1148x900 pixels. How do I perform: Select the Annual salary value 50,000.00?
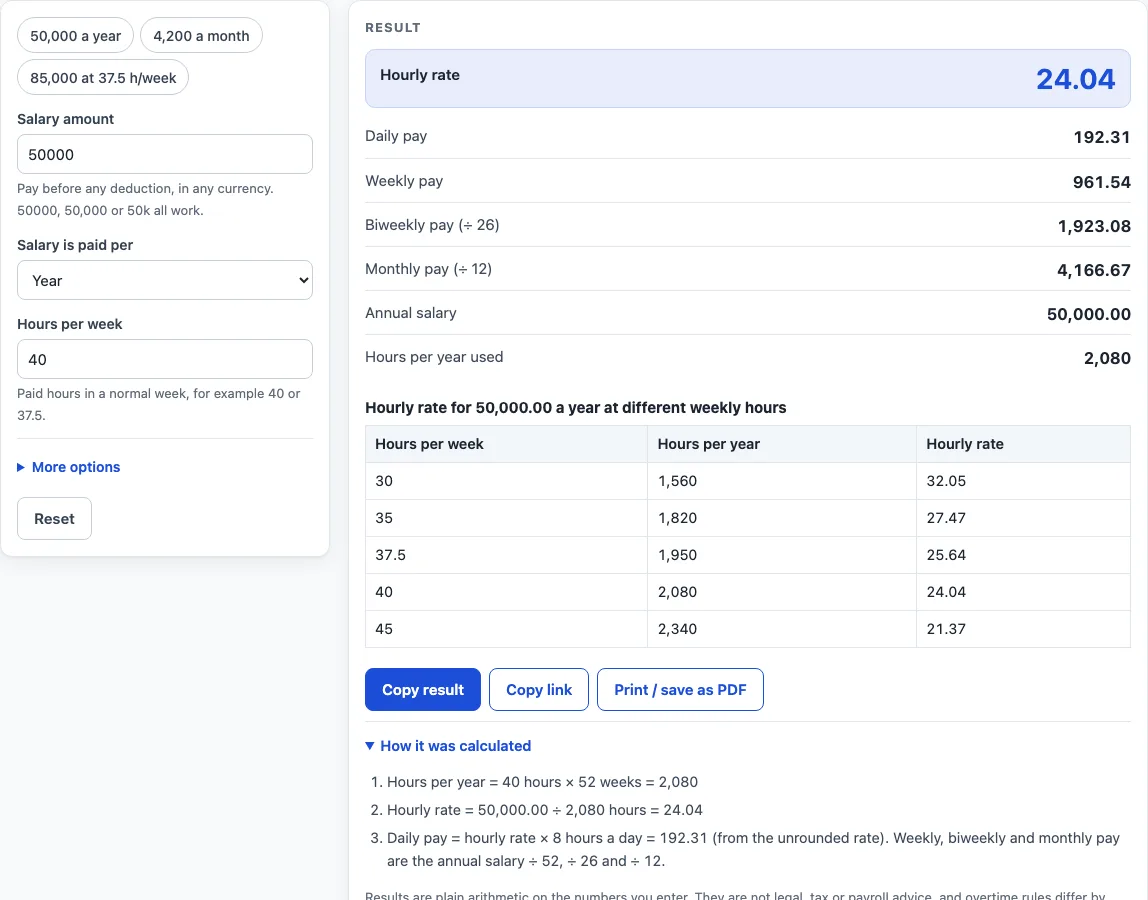click(1089, 314)
